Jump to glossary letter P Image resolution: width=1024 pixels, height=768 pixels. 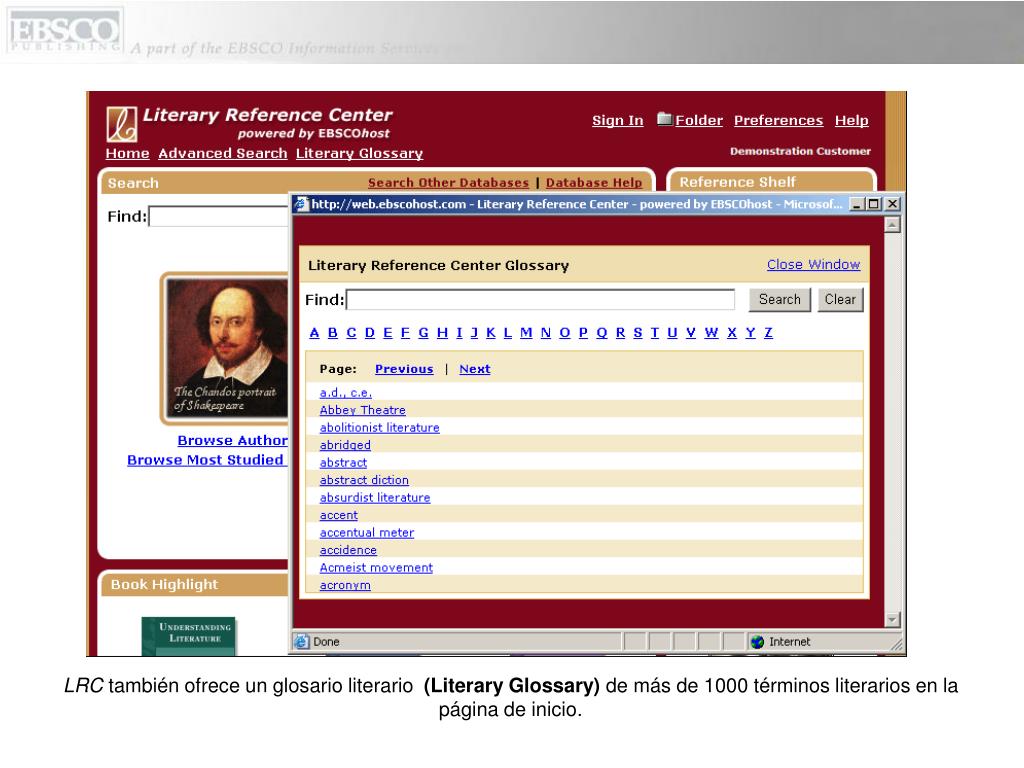tap(583, 333)
